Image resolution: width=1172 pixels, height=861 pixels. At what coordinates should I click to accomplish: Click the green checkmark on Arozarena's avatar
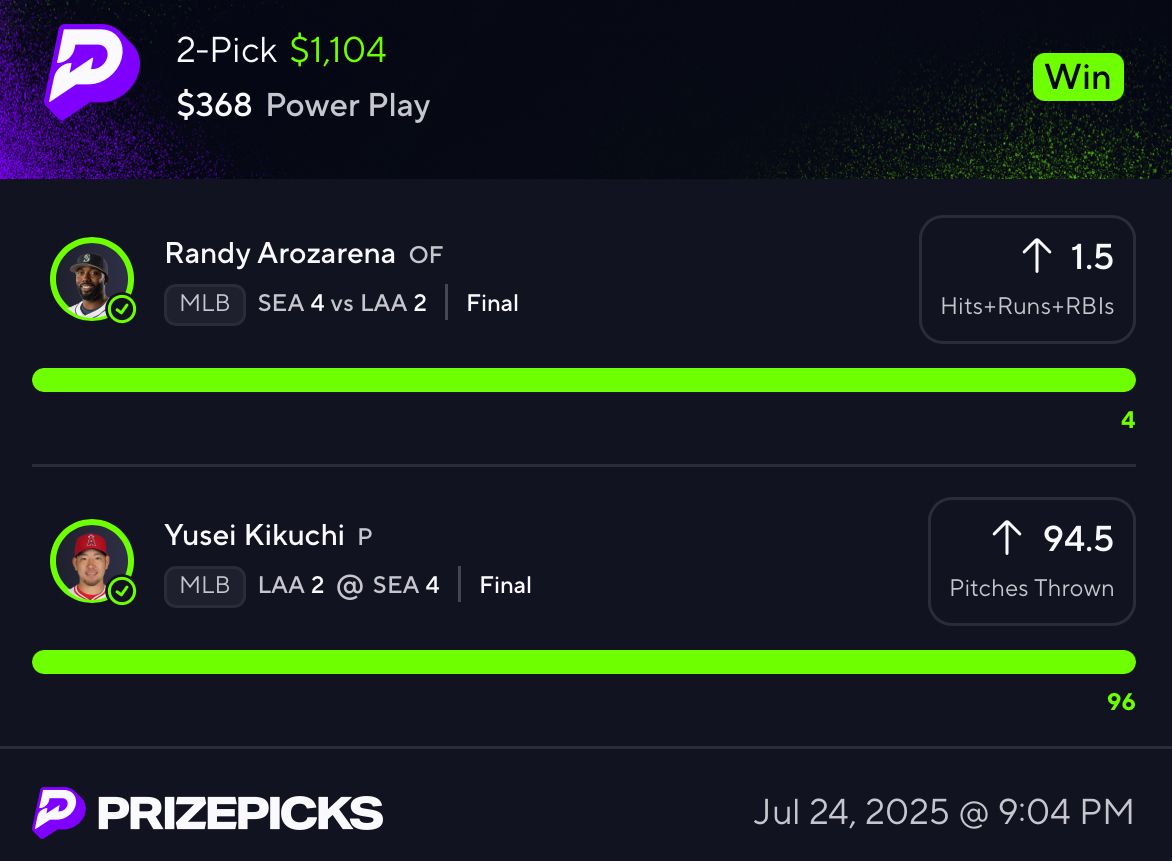point(122,309)
